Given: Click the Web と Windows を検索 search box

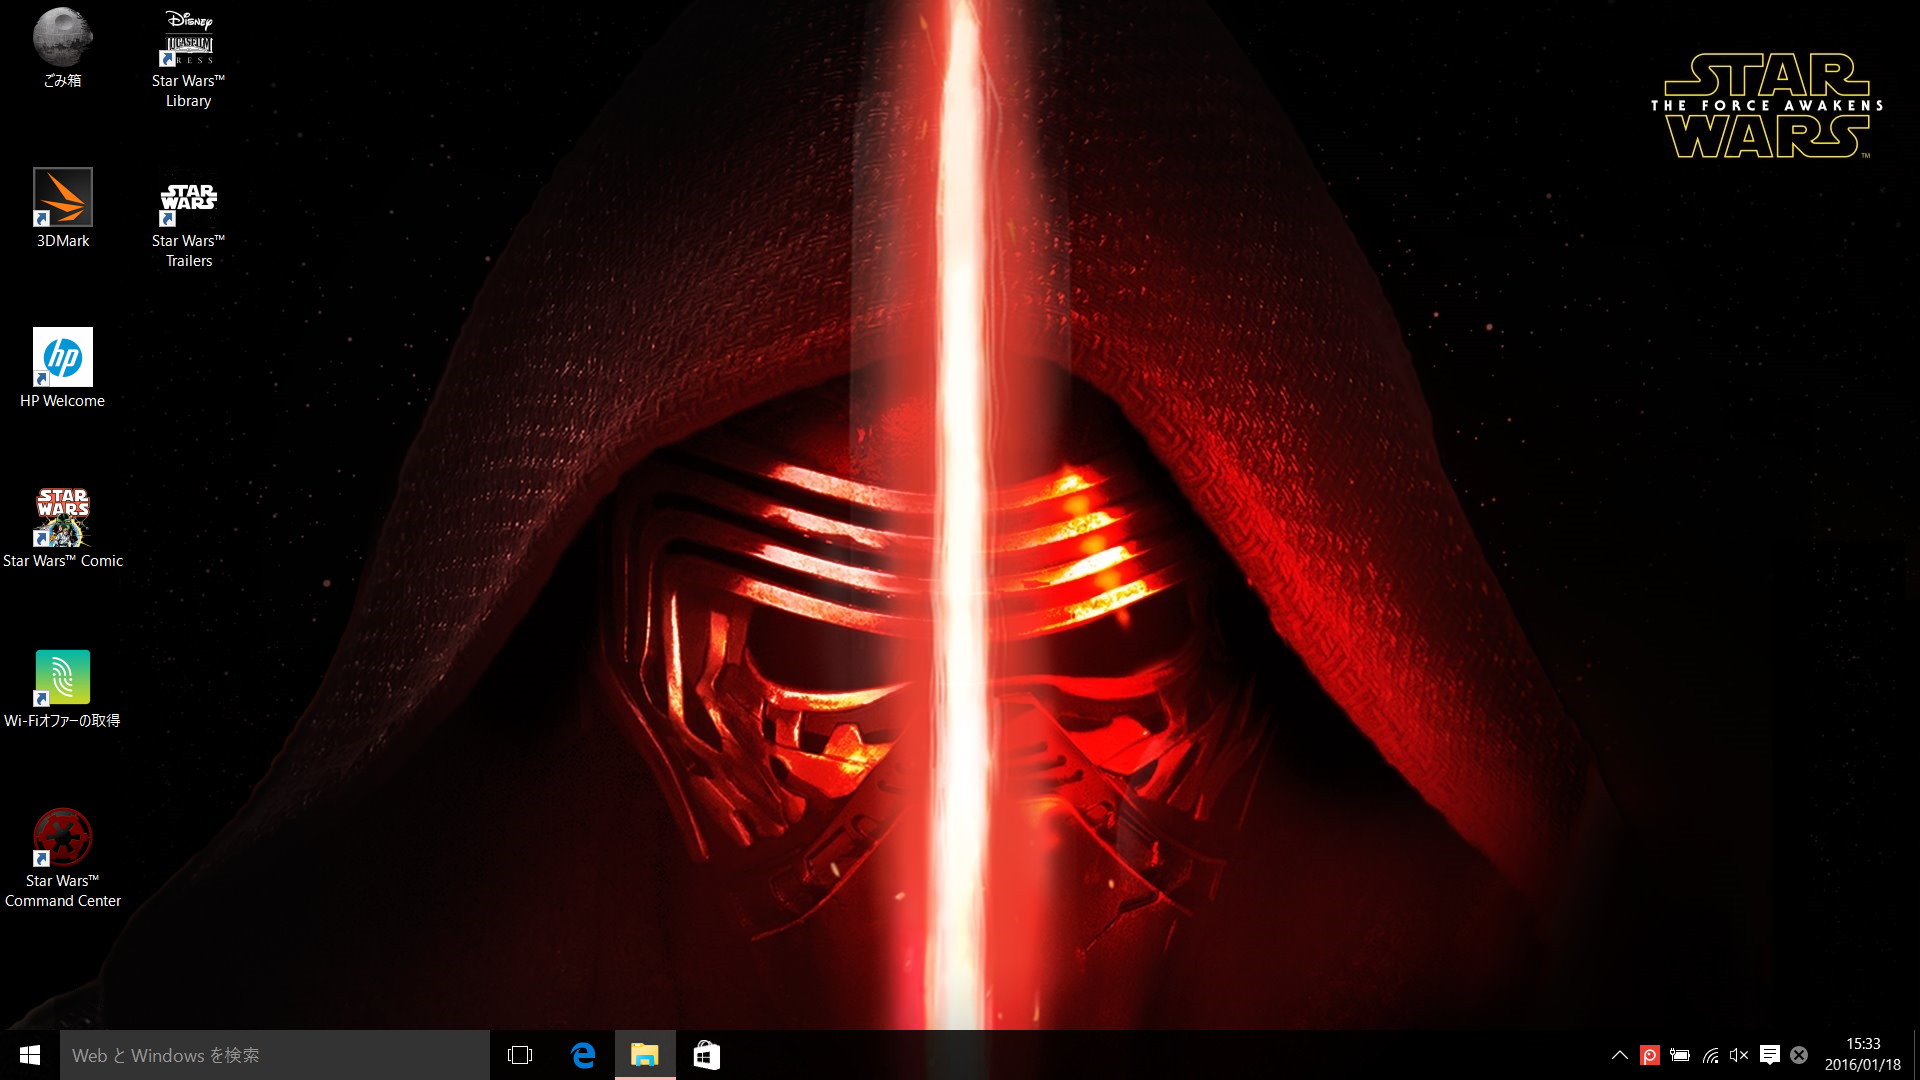Looking at the screenshot, I should 275,1055.
